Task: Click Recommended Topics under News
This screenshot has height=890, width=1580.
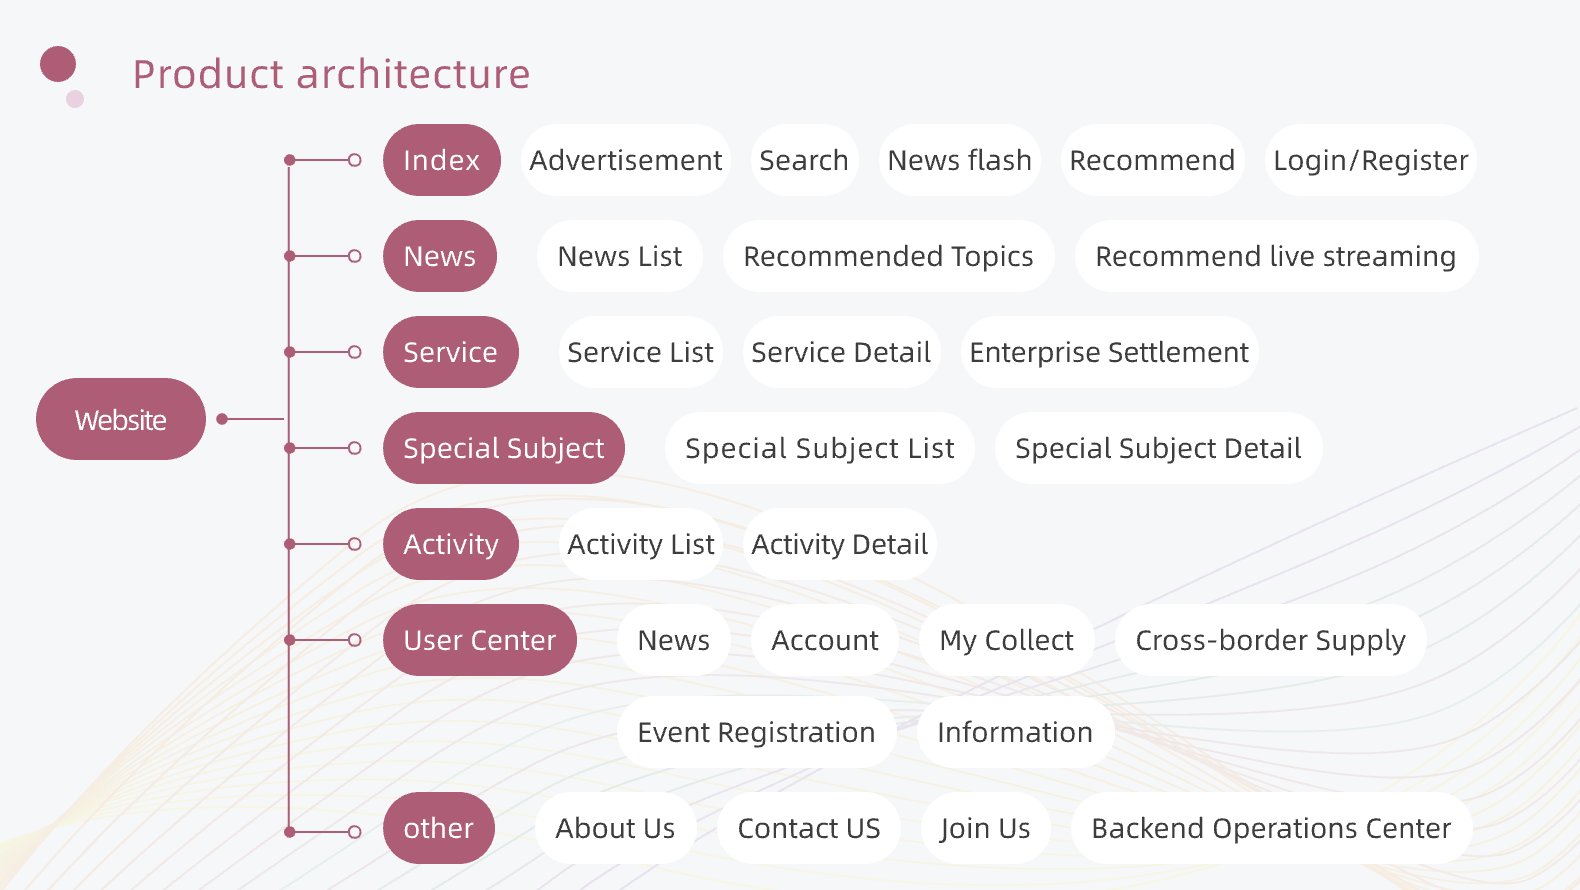Action: click(x=888, y=256)
